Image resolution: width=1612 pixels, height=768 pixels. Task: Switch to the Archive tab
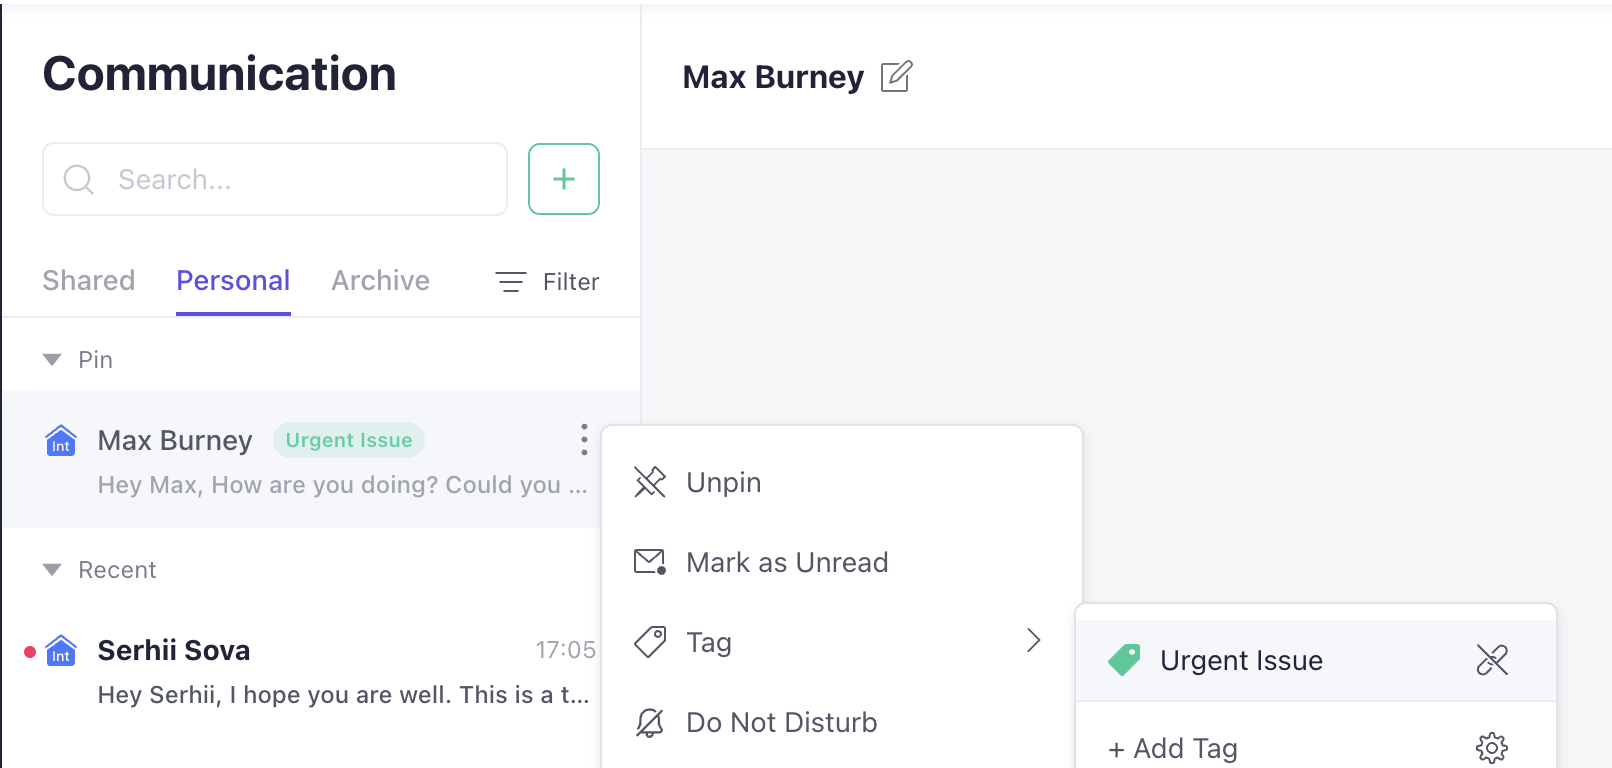(x=381, y=281)
